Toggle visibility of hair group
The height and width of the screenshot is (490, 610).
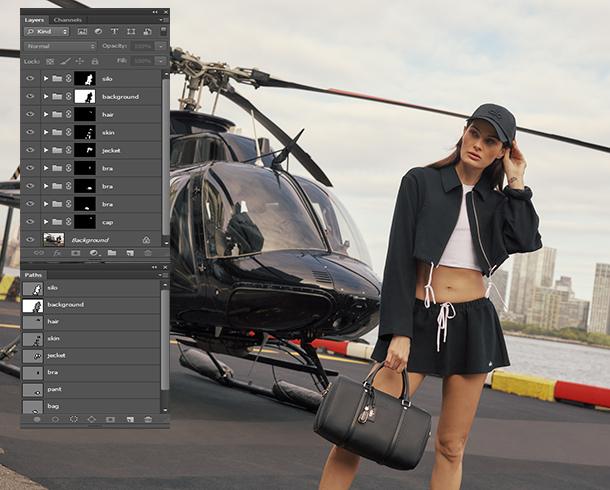coord(30,114)
